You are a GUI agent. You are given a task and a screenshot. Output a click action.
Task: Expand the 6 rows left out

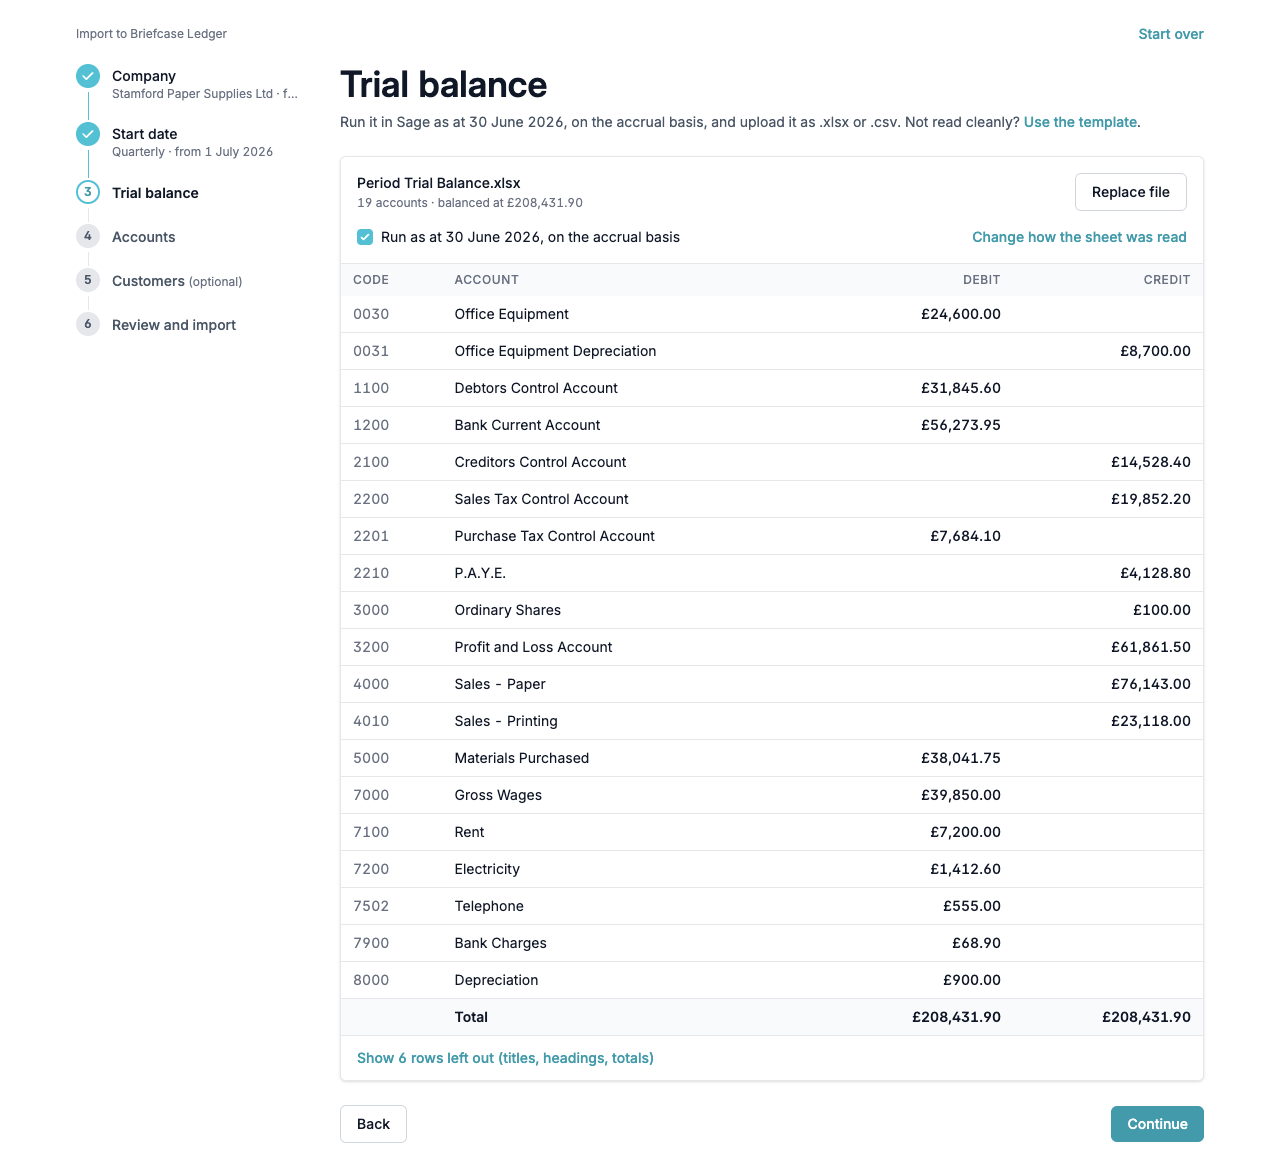pyautogui.click(x=505, y=1058)
